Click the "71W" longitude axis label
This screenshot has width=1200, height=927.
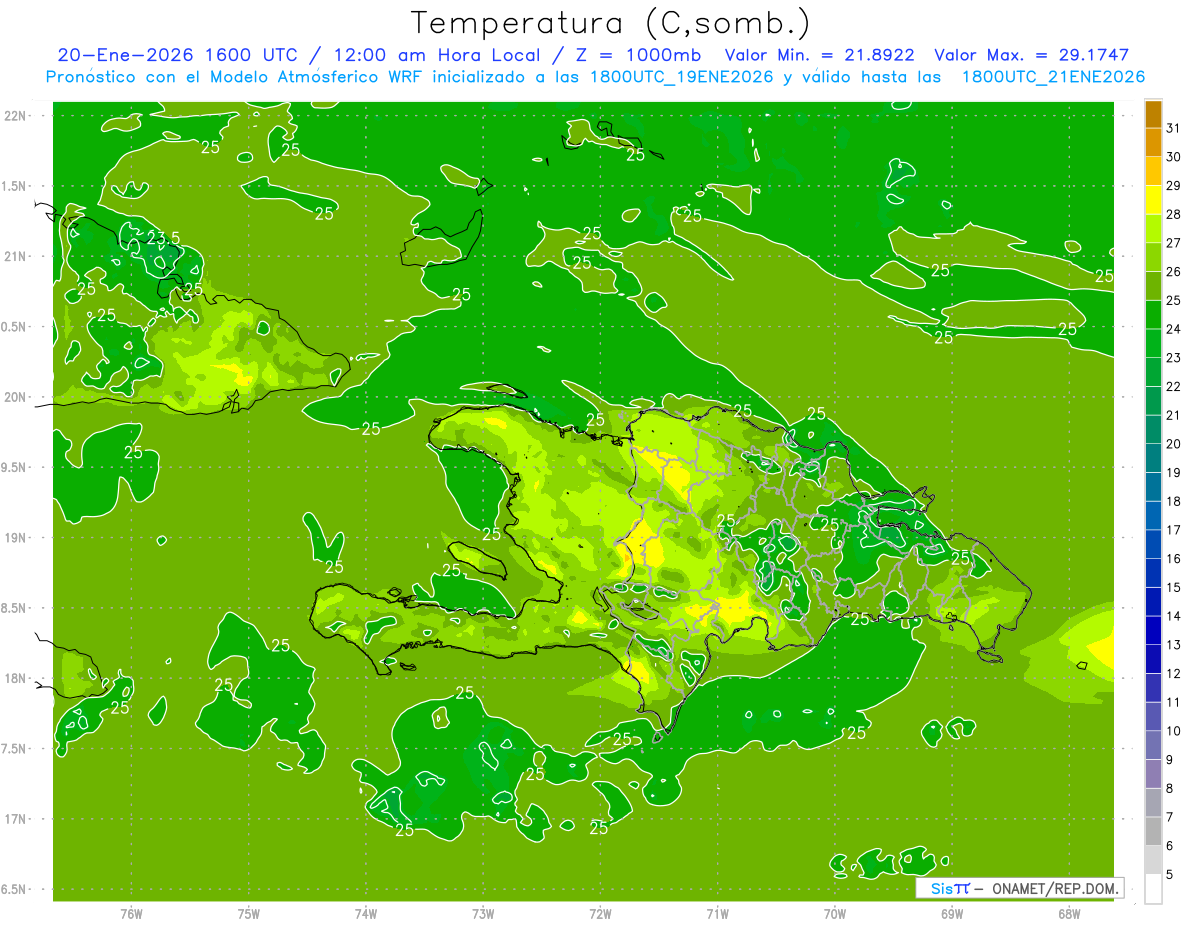(x=717, y=913)
